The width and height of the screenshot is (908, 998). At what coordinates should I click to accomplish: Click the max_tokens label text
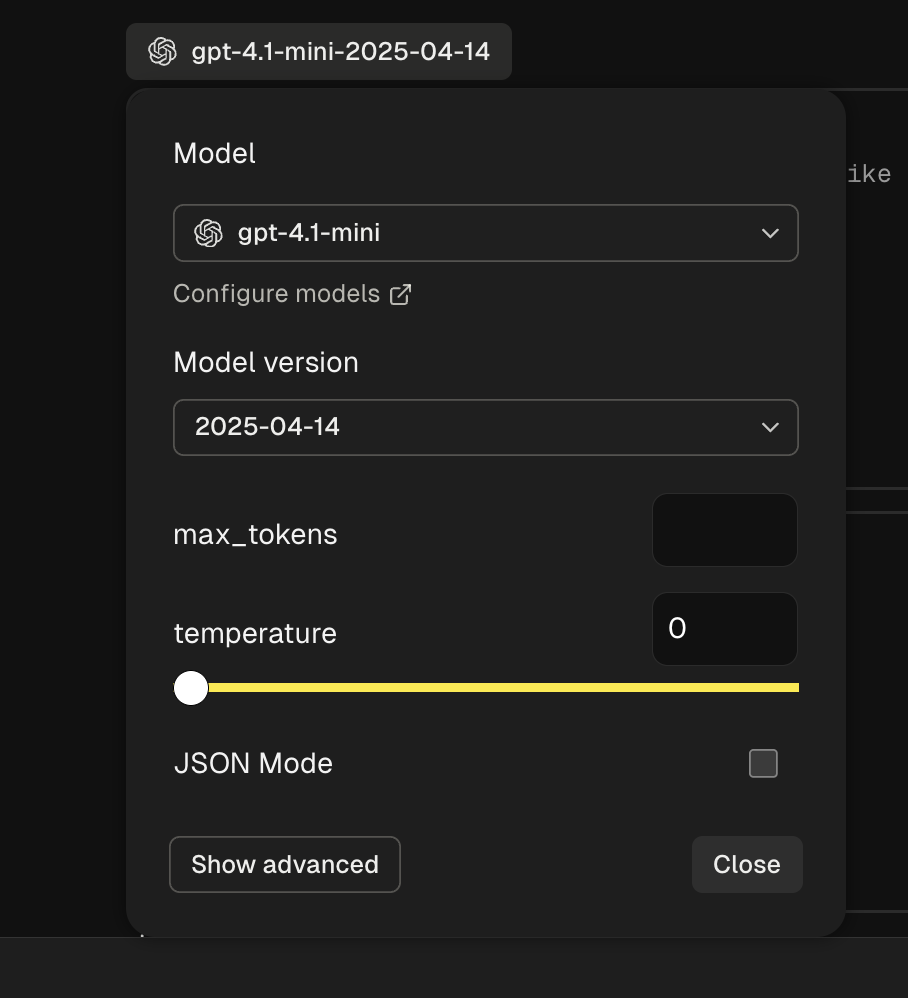point(255,534)
